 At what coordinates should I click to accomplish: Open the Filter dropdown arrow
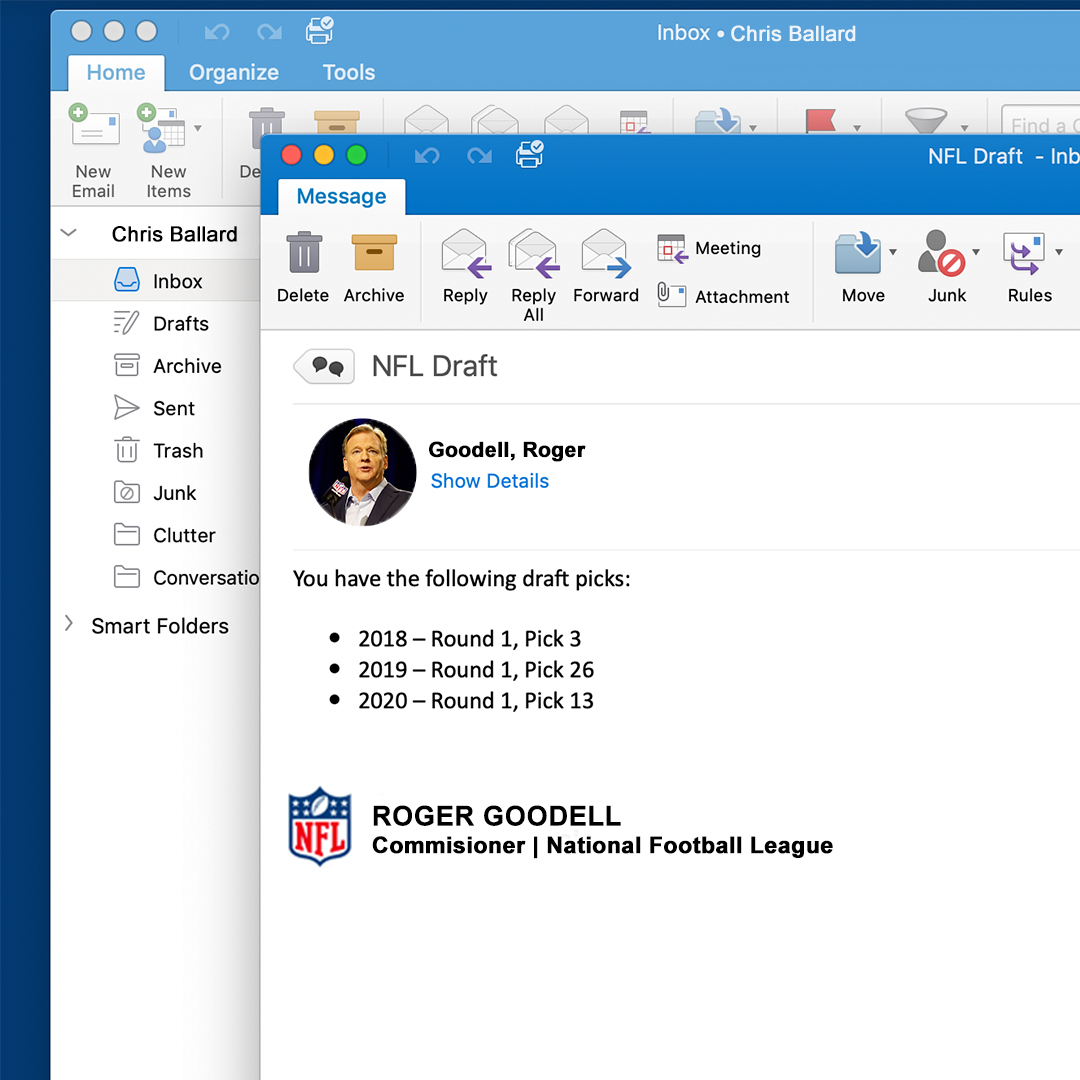(964, 128)
